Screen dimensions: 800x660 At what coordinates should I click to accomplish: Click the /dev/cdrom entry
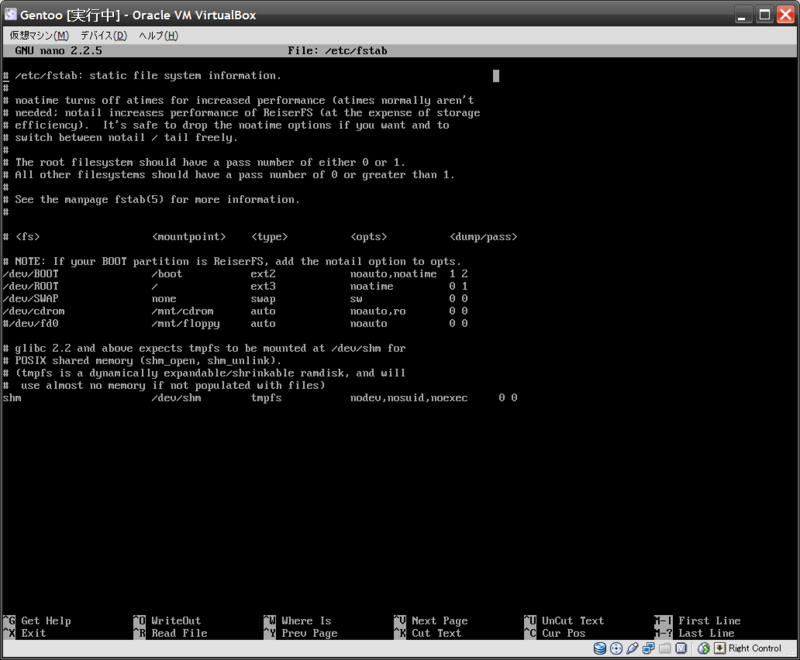point(34,311)
